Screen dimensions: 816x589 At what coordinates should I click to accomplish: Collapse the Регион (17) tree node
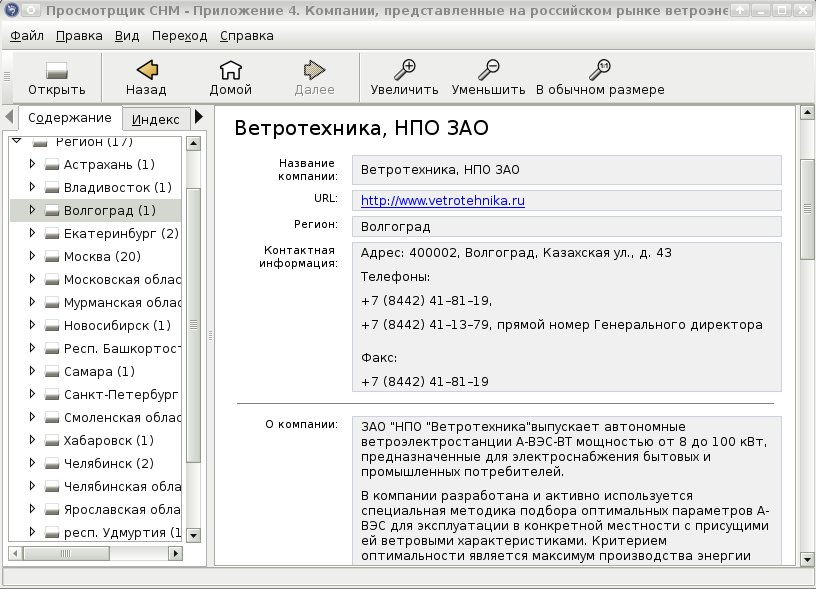pos(17,140)
